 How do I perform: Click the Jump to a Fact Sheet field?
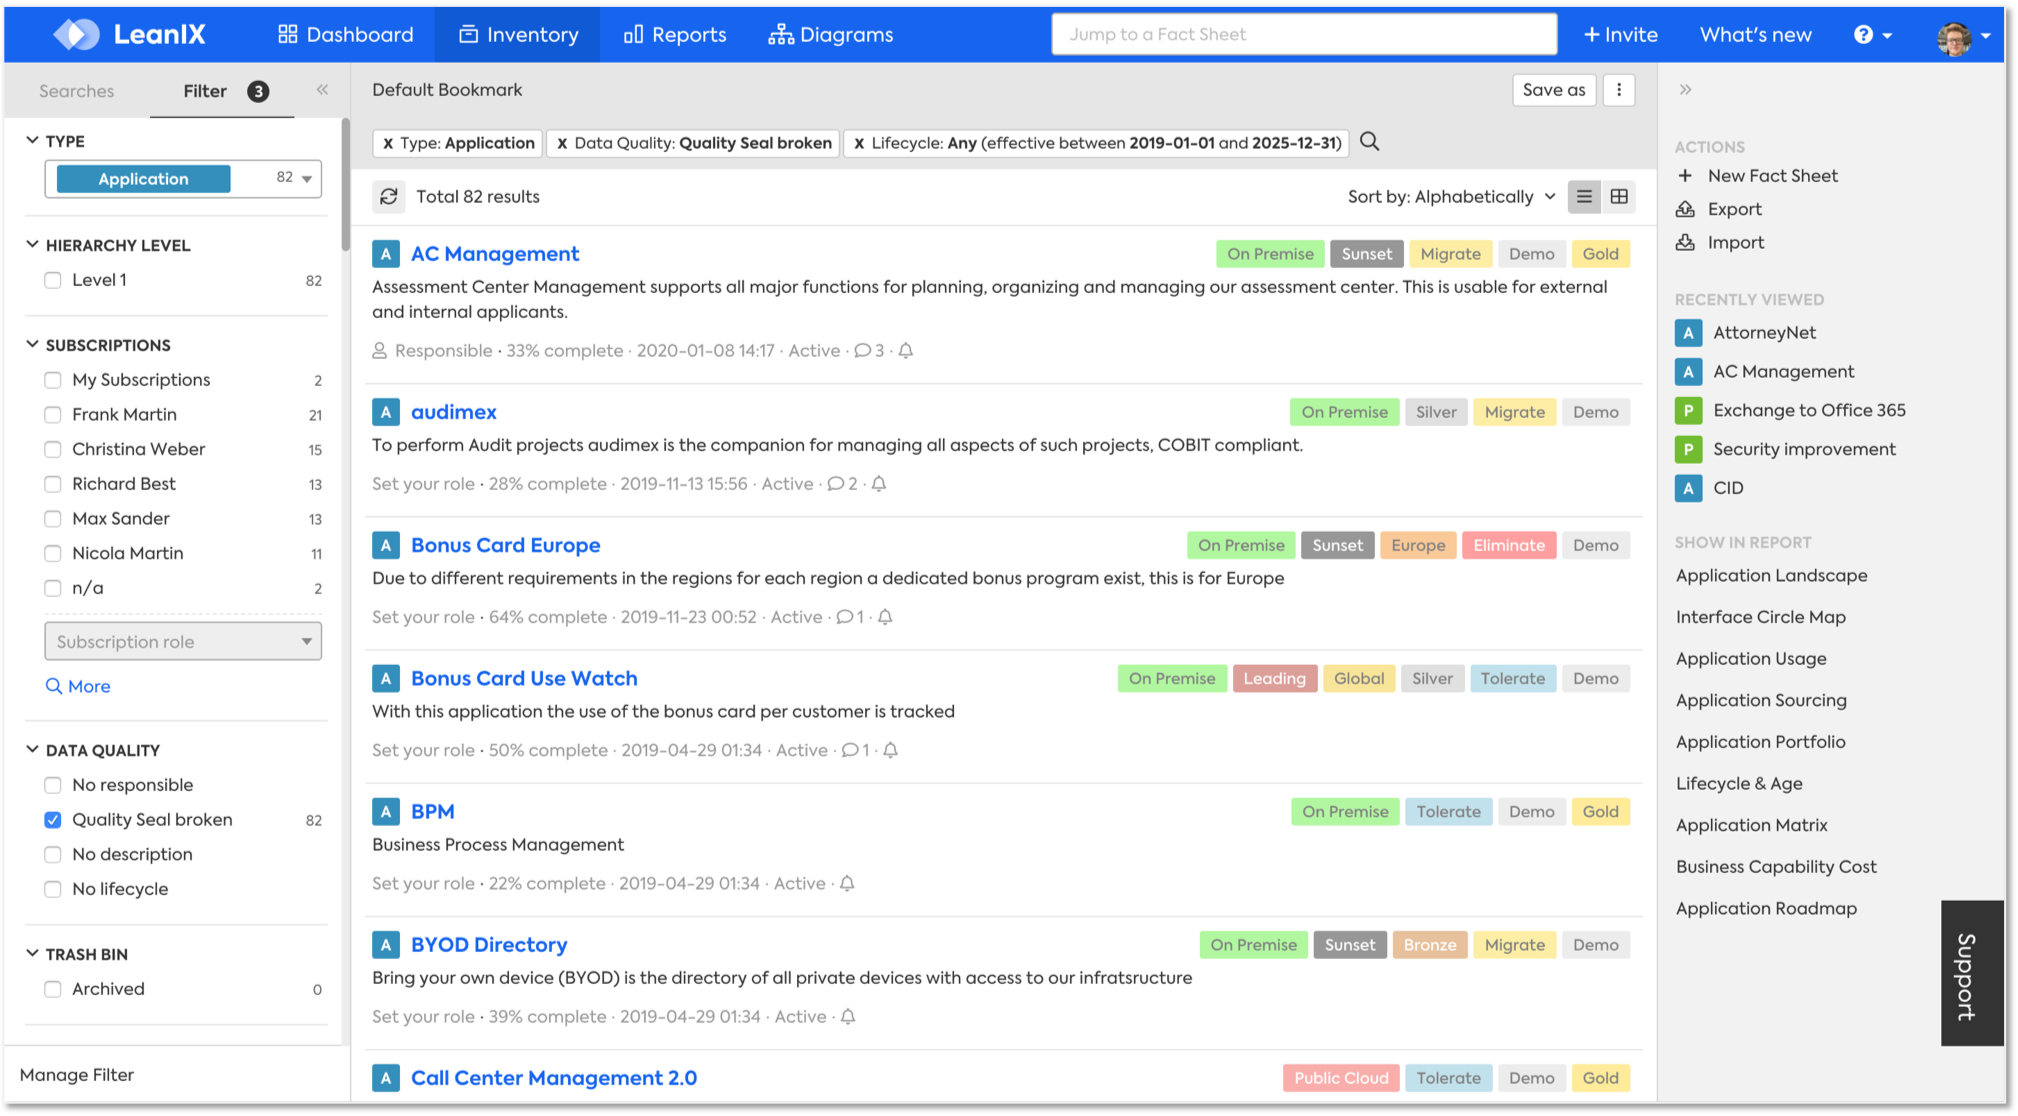click(1303, 34)
